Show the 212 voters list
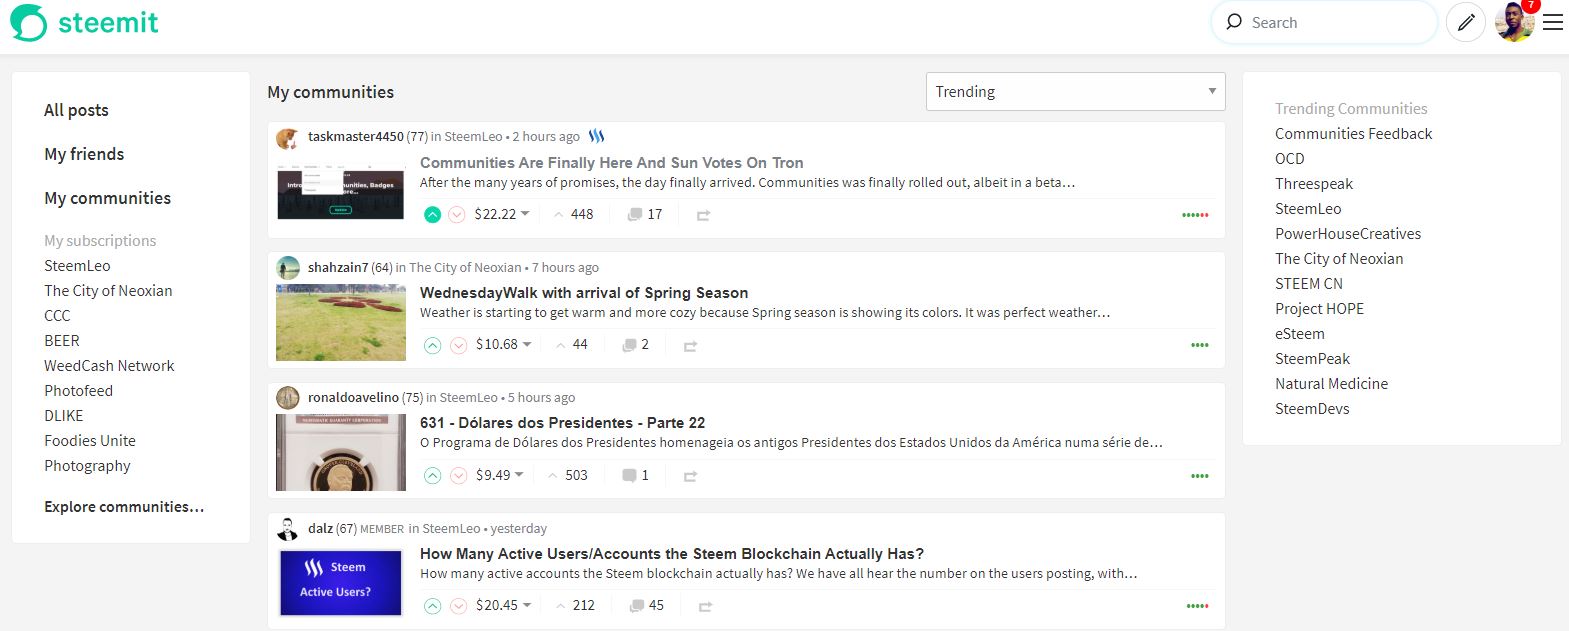This screenshot has height=631, width=1569. point(575,605)
